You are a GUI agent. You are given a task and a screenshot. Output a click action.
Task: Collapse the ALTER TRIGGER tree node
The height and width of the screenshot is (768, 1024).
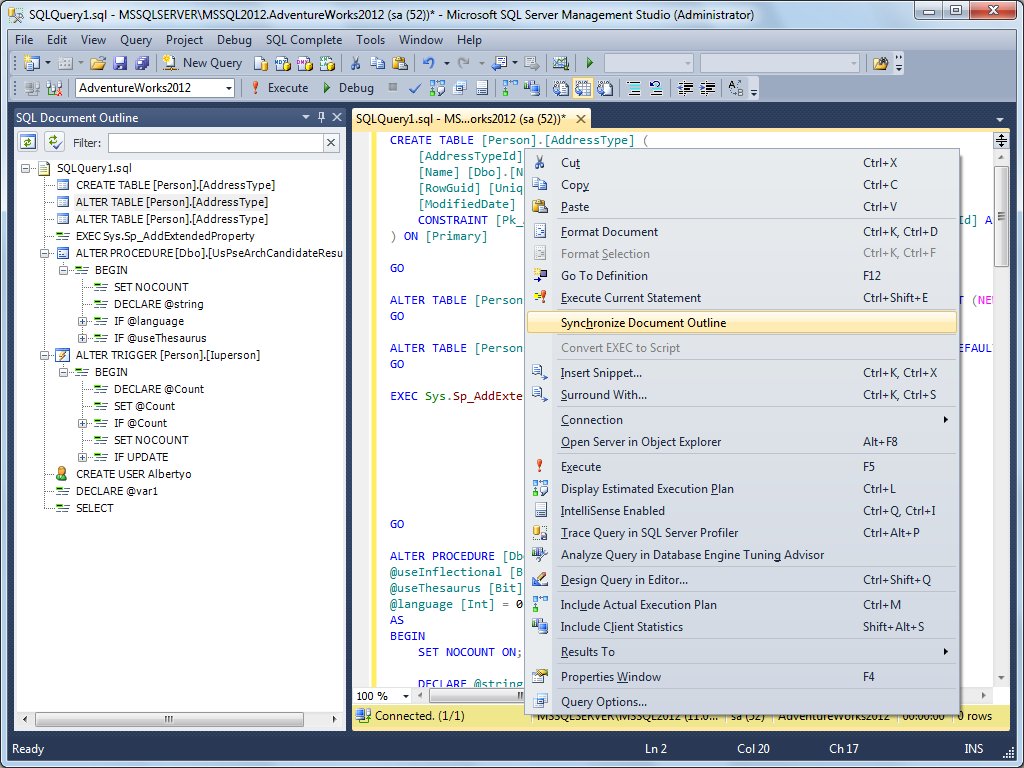point(44,355)
